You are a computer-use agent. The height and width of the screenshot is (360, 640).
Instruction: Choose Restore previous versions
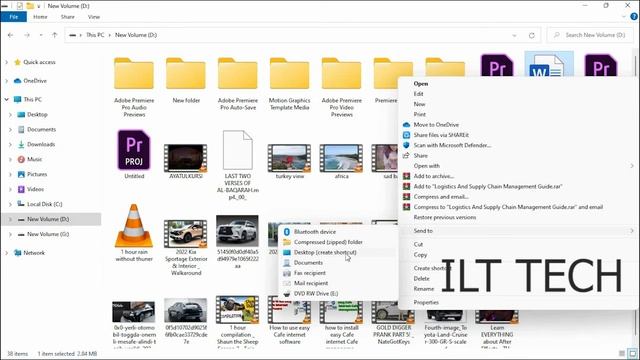[445, 218]
